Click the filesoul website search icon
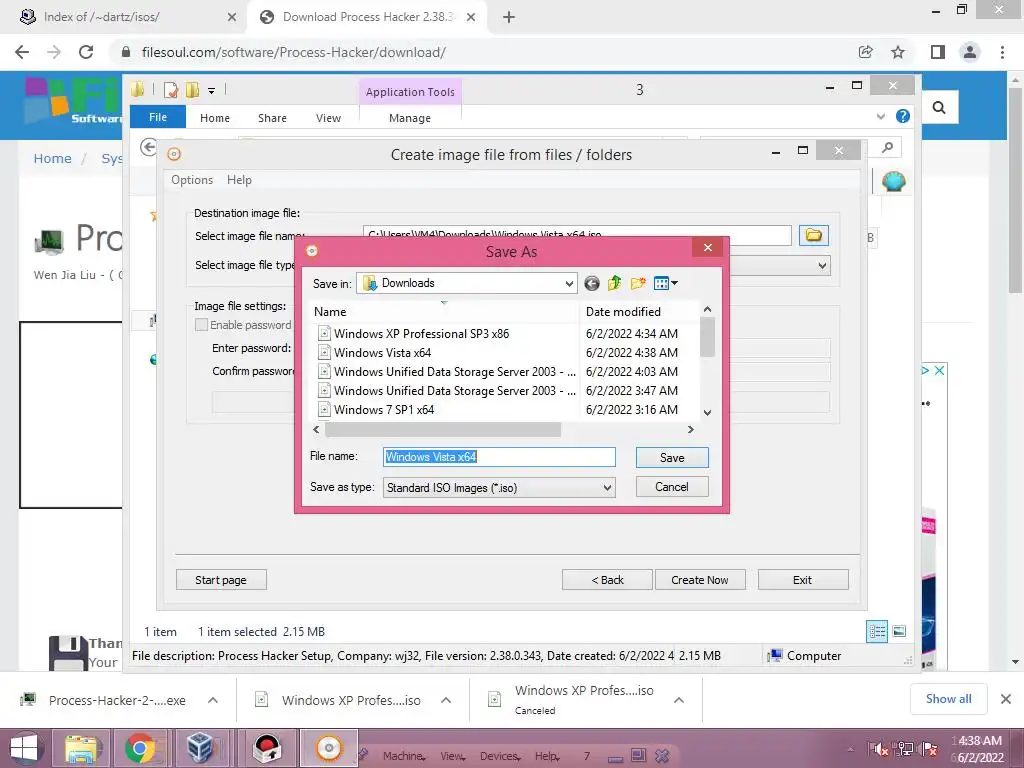1024x768 pixels. pos(939,108)
